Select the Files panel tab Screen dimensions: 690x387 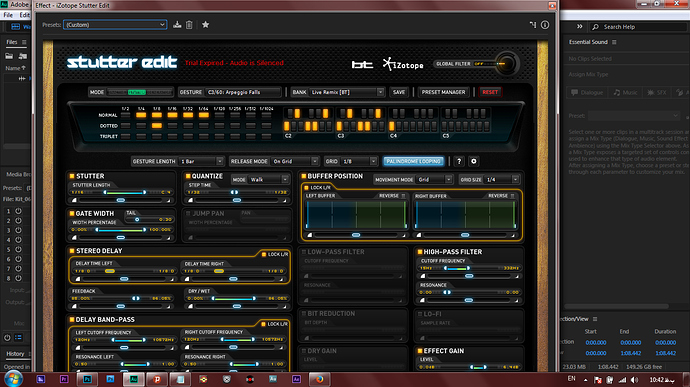12,42
